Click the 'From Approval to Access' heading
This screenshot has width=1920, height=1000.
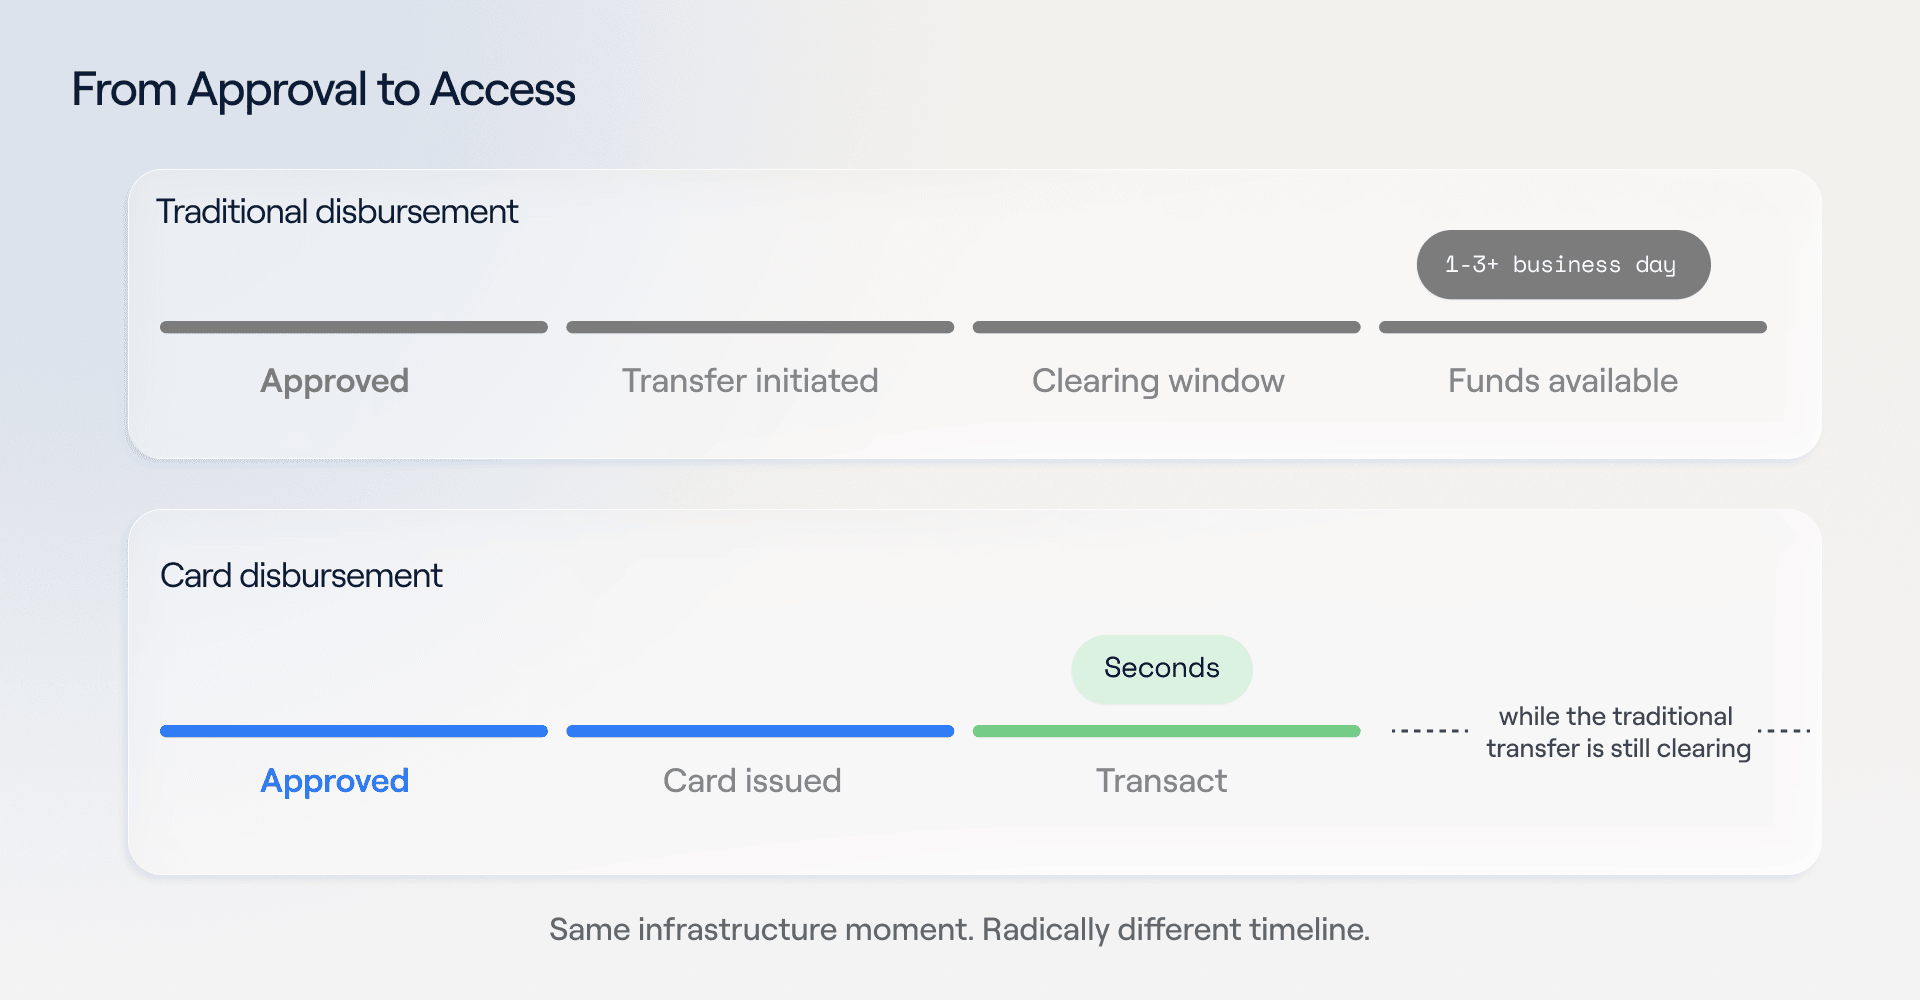pos(323,90)
